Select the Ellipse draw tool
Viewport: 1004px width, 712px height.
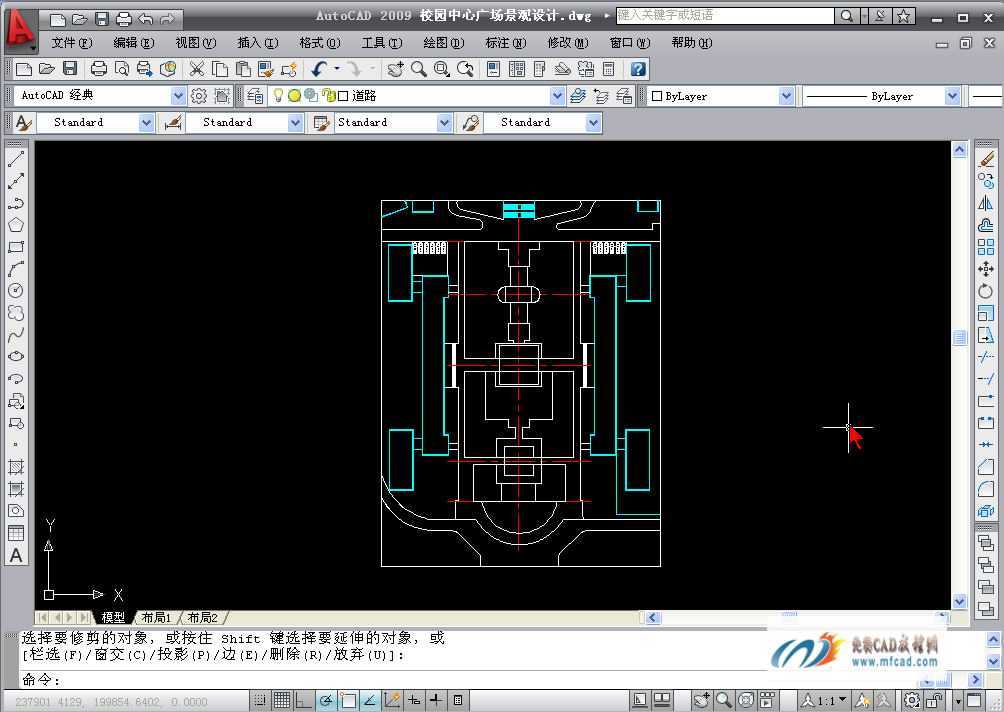point(16,356)
